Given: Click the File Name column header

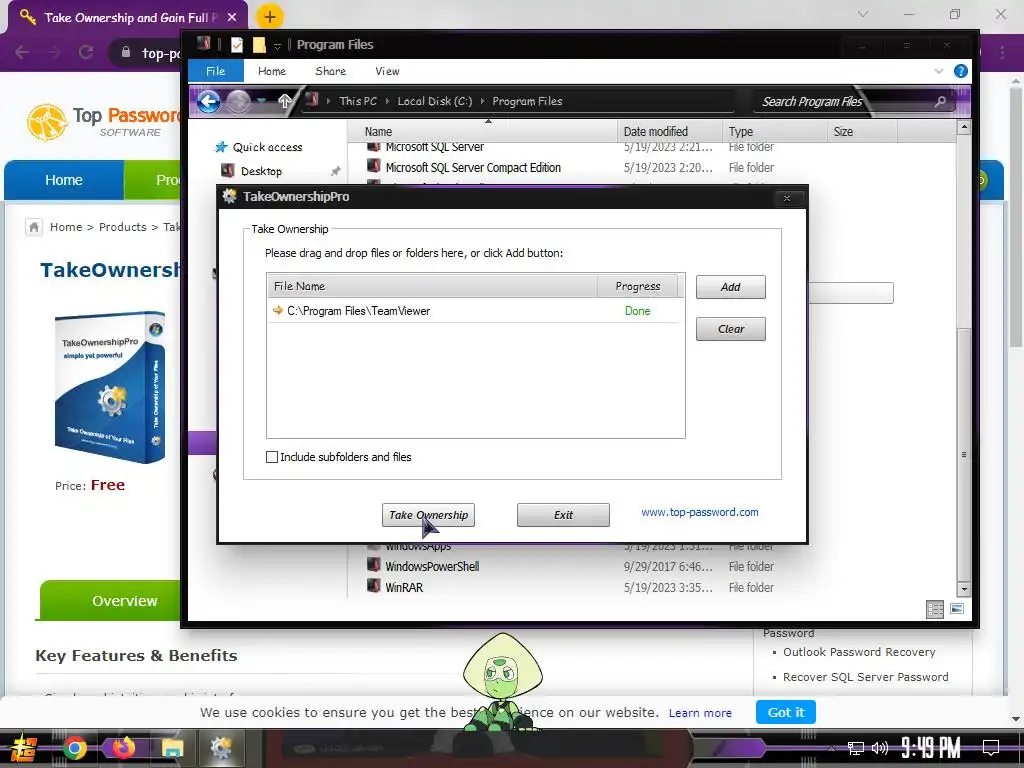Looking at the screenshot, I should pyautogui.click(x=432, y=286).
